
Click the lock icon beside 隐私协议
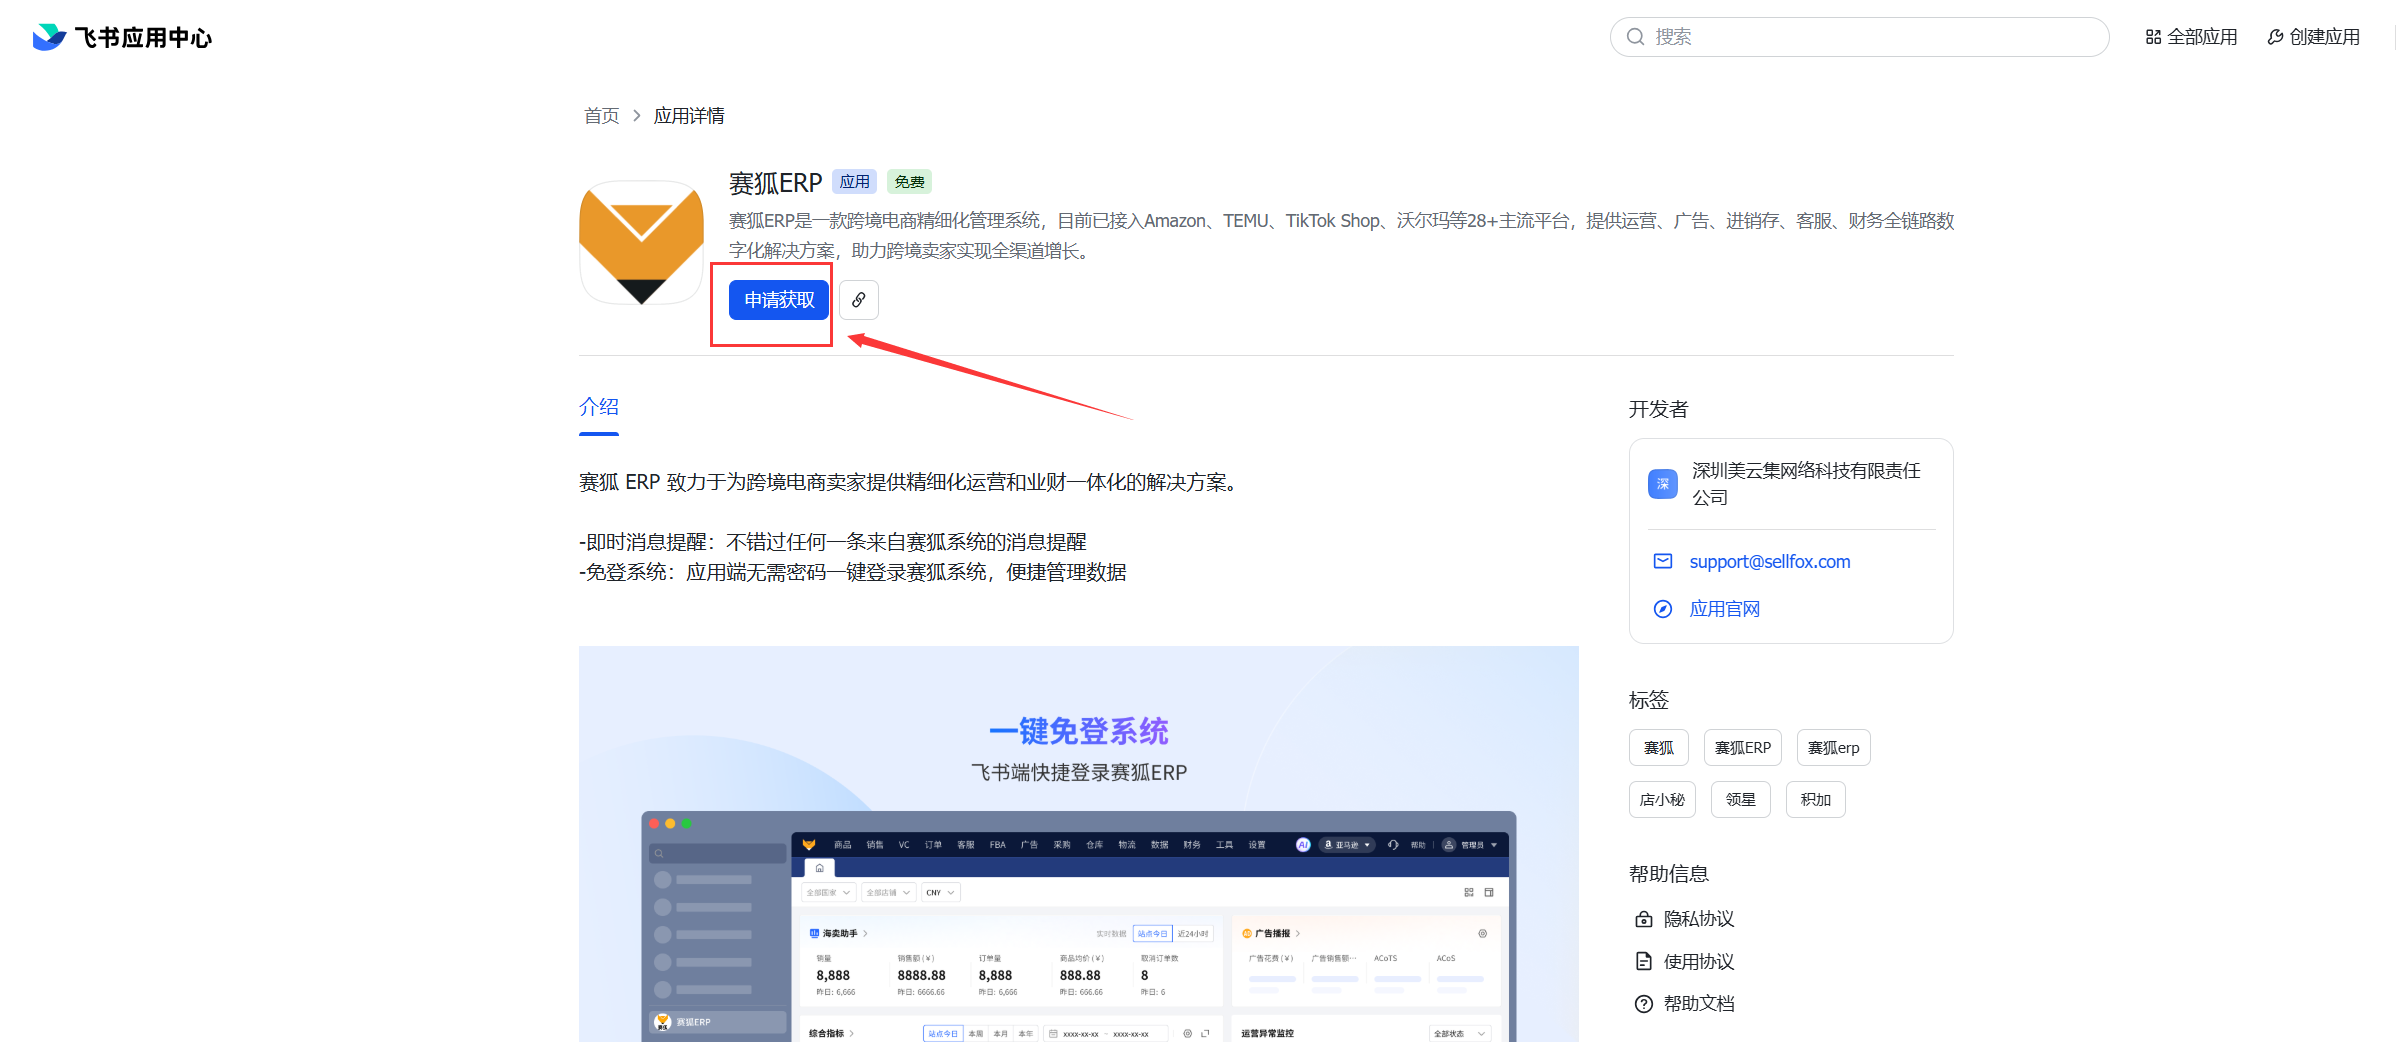(1643, 919)
